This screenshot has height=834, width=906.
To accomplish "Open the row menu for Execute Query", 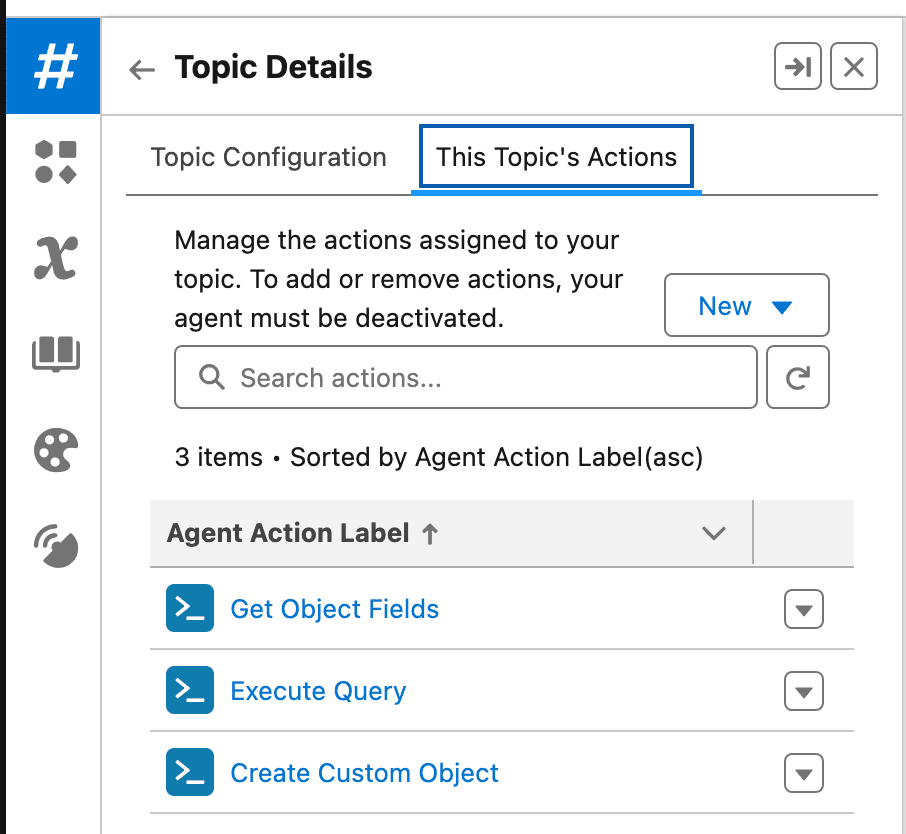I will 803,690.
